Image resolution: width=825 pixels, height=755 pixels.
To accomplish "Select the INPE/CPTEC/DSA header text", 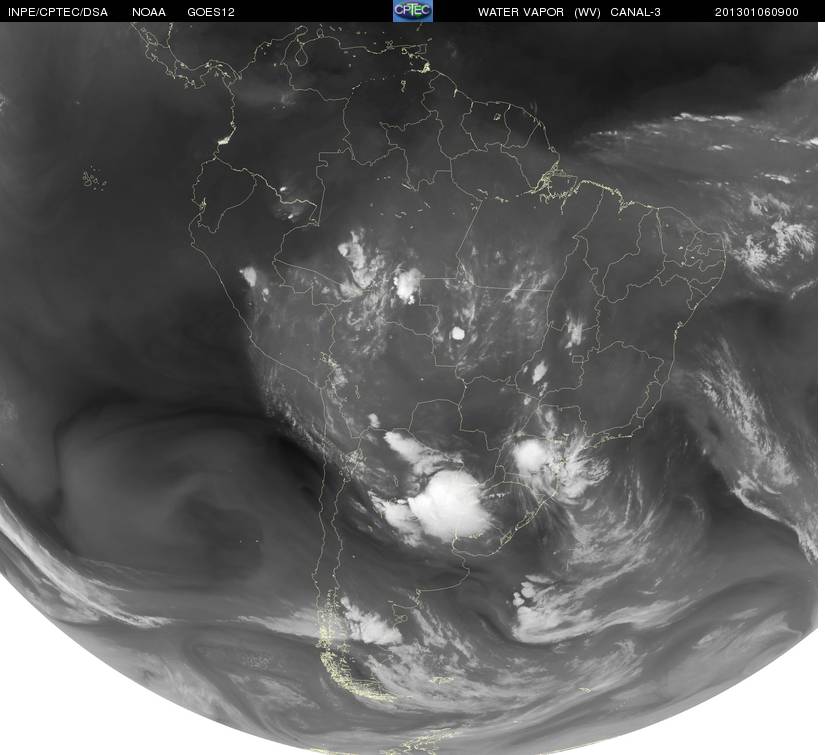I will (x=58, y=12).
